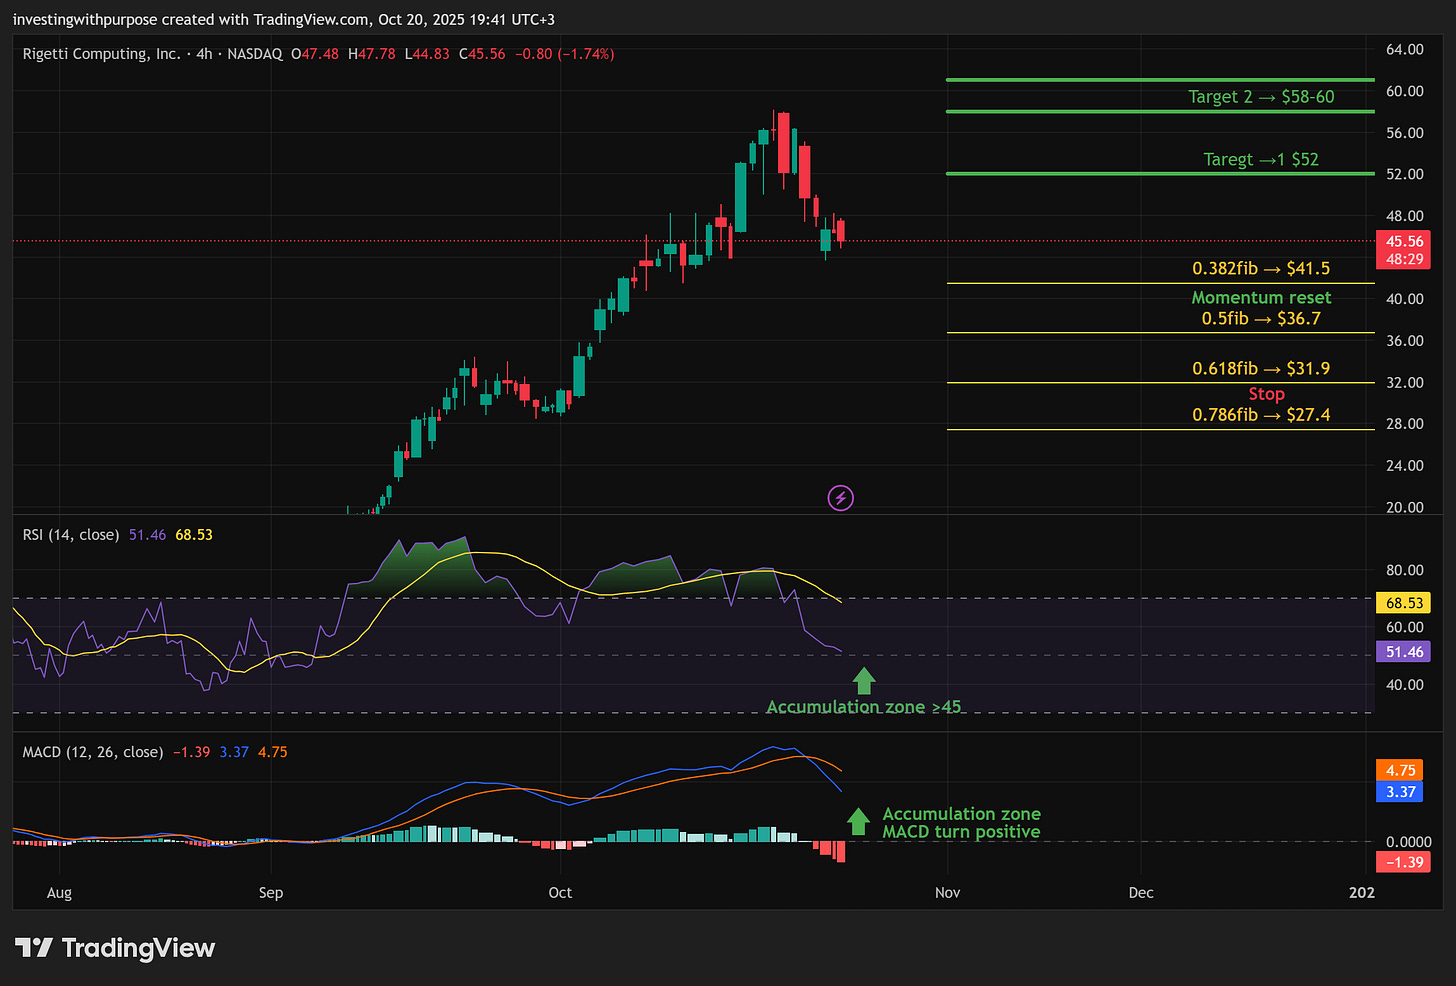The image size is (1456, 986).
Task: Click the 0.786fib → $27.4 label
Action: click(x=1261, y=415)
